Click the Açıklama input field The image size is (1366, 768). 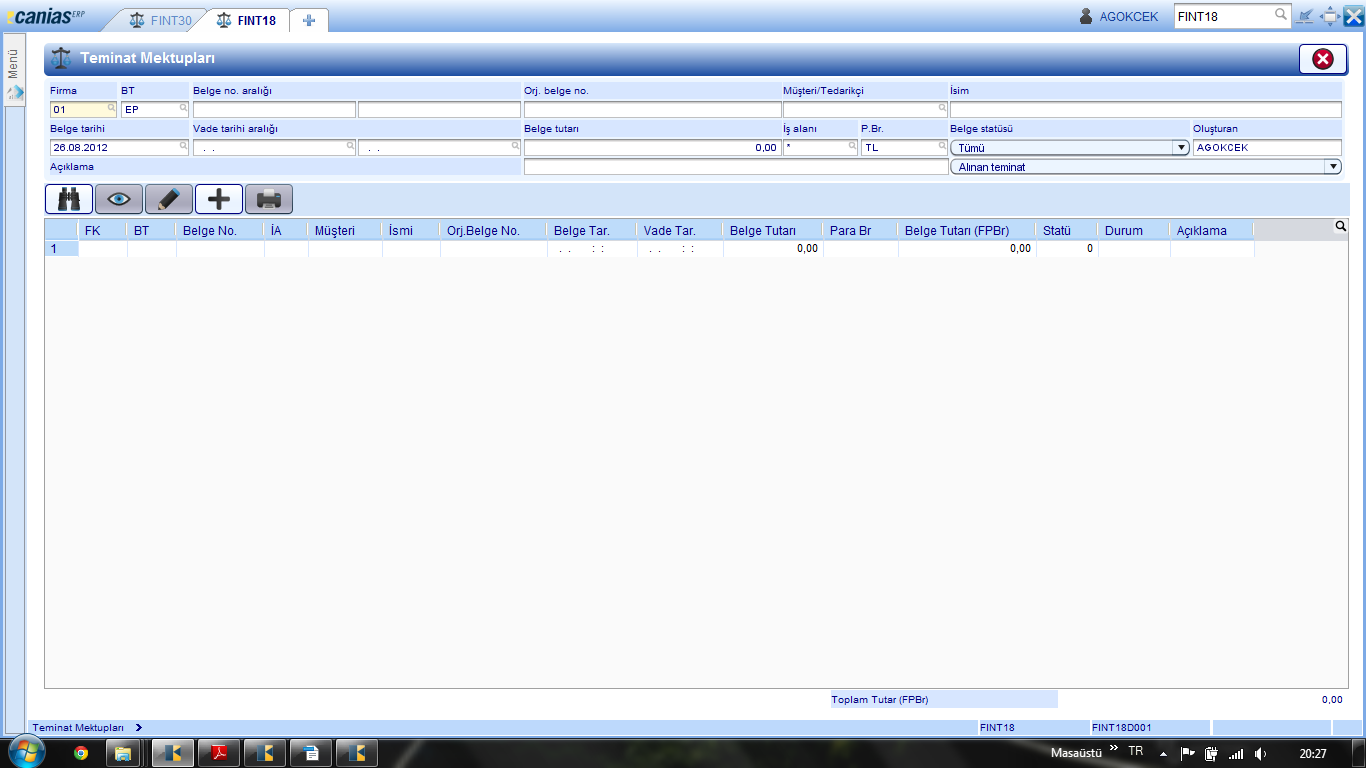tap(736, 167)
